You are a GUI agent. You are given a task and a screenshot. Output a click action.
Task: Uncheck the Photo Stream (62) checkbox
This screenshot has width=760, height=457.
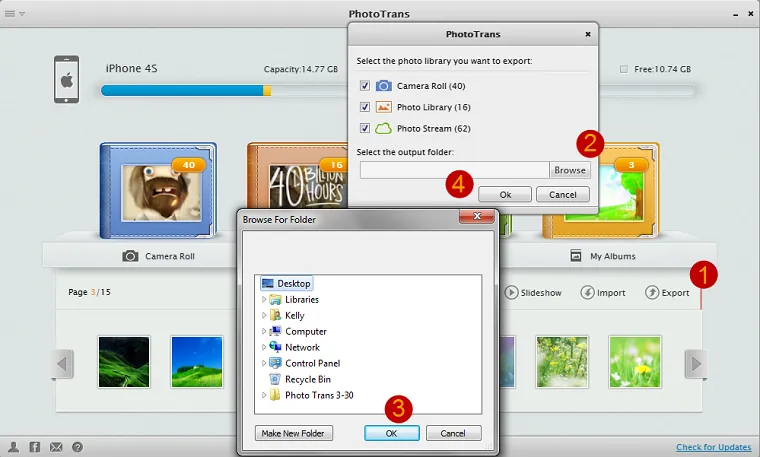click(364, 128)
